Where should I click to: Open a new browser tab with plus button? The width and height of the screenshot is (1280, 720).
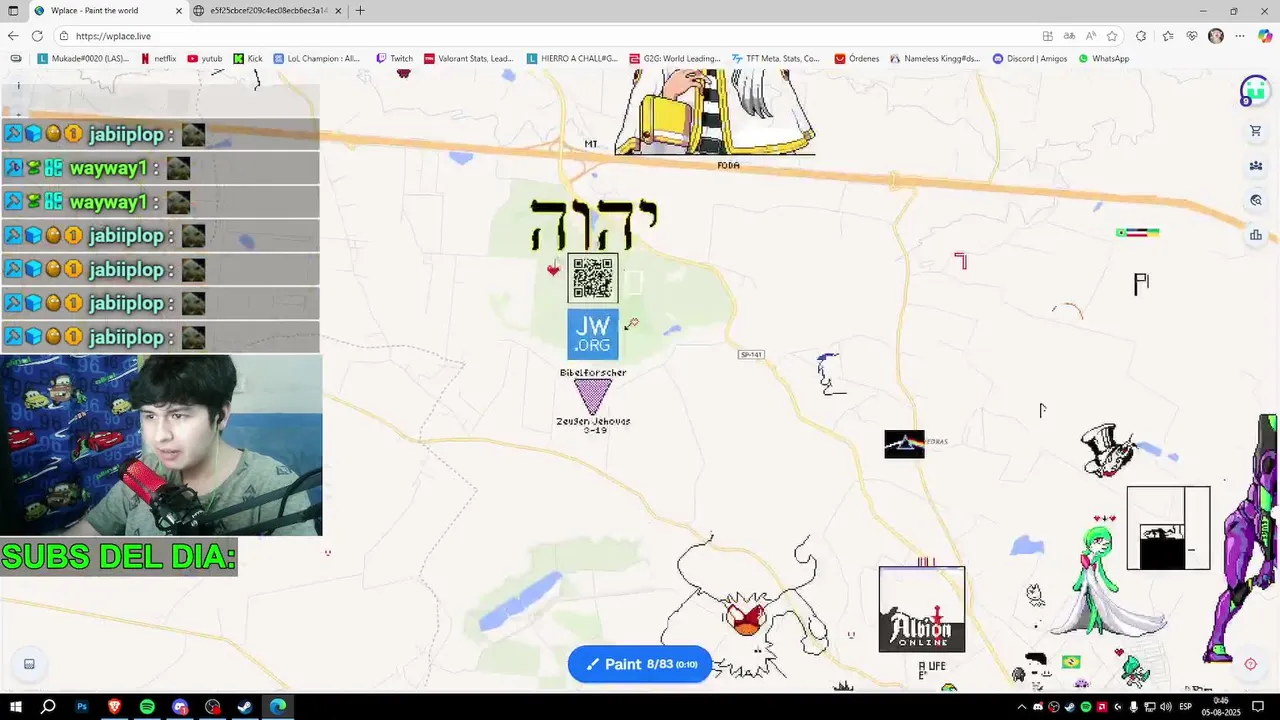[360, 11]
